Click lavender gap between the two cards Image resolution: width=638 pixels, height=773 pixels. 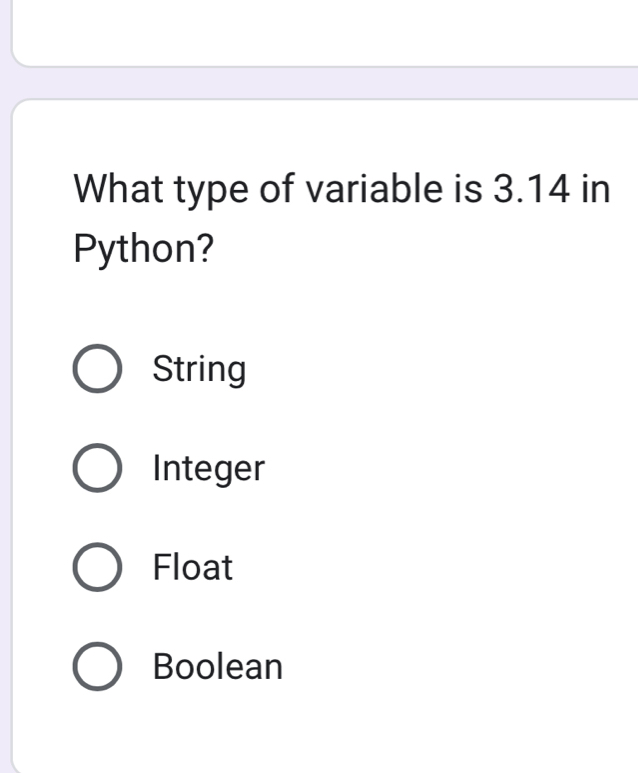point(320,83)
